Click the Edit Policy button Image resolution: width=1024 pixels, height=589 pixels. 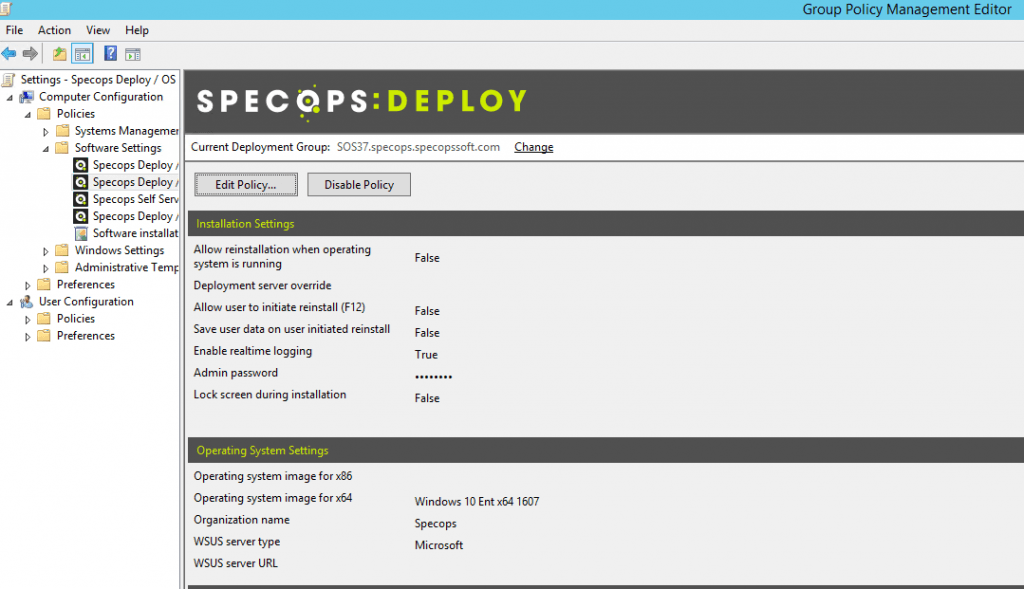245,184
